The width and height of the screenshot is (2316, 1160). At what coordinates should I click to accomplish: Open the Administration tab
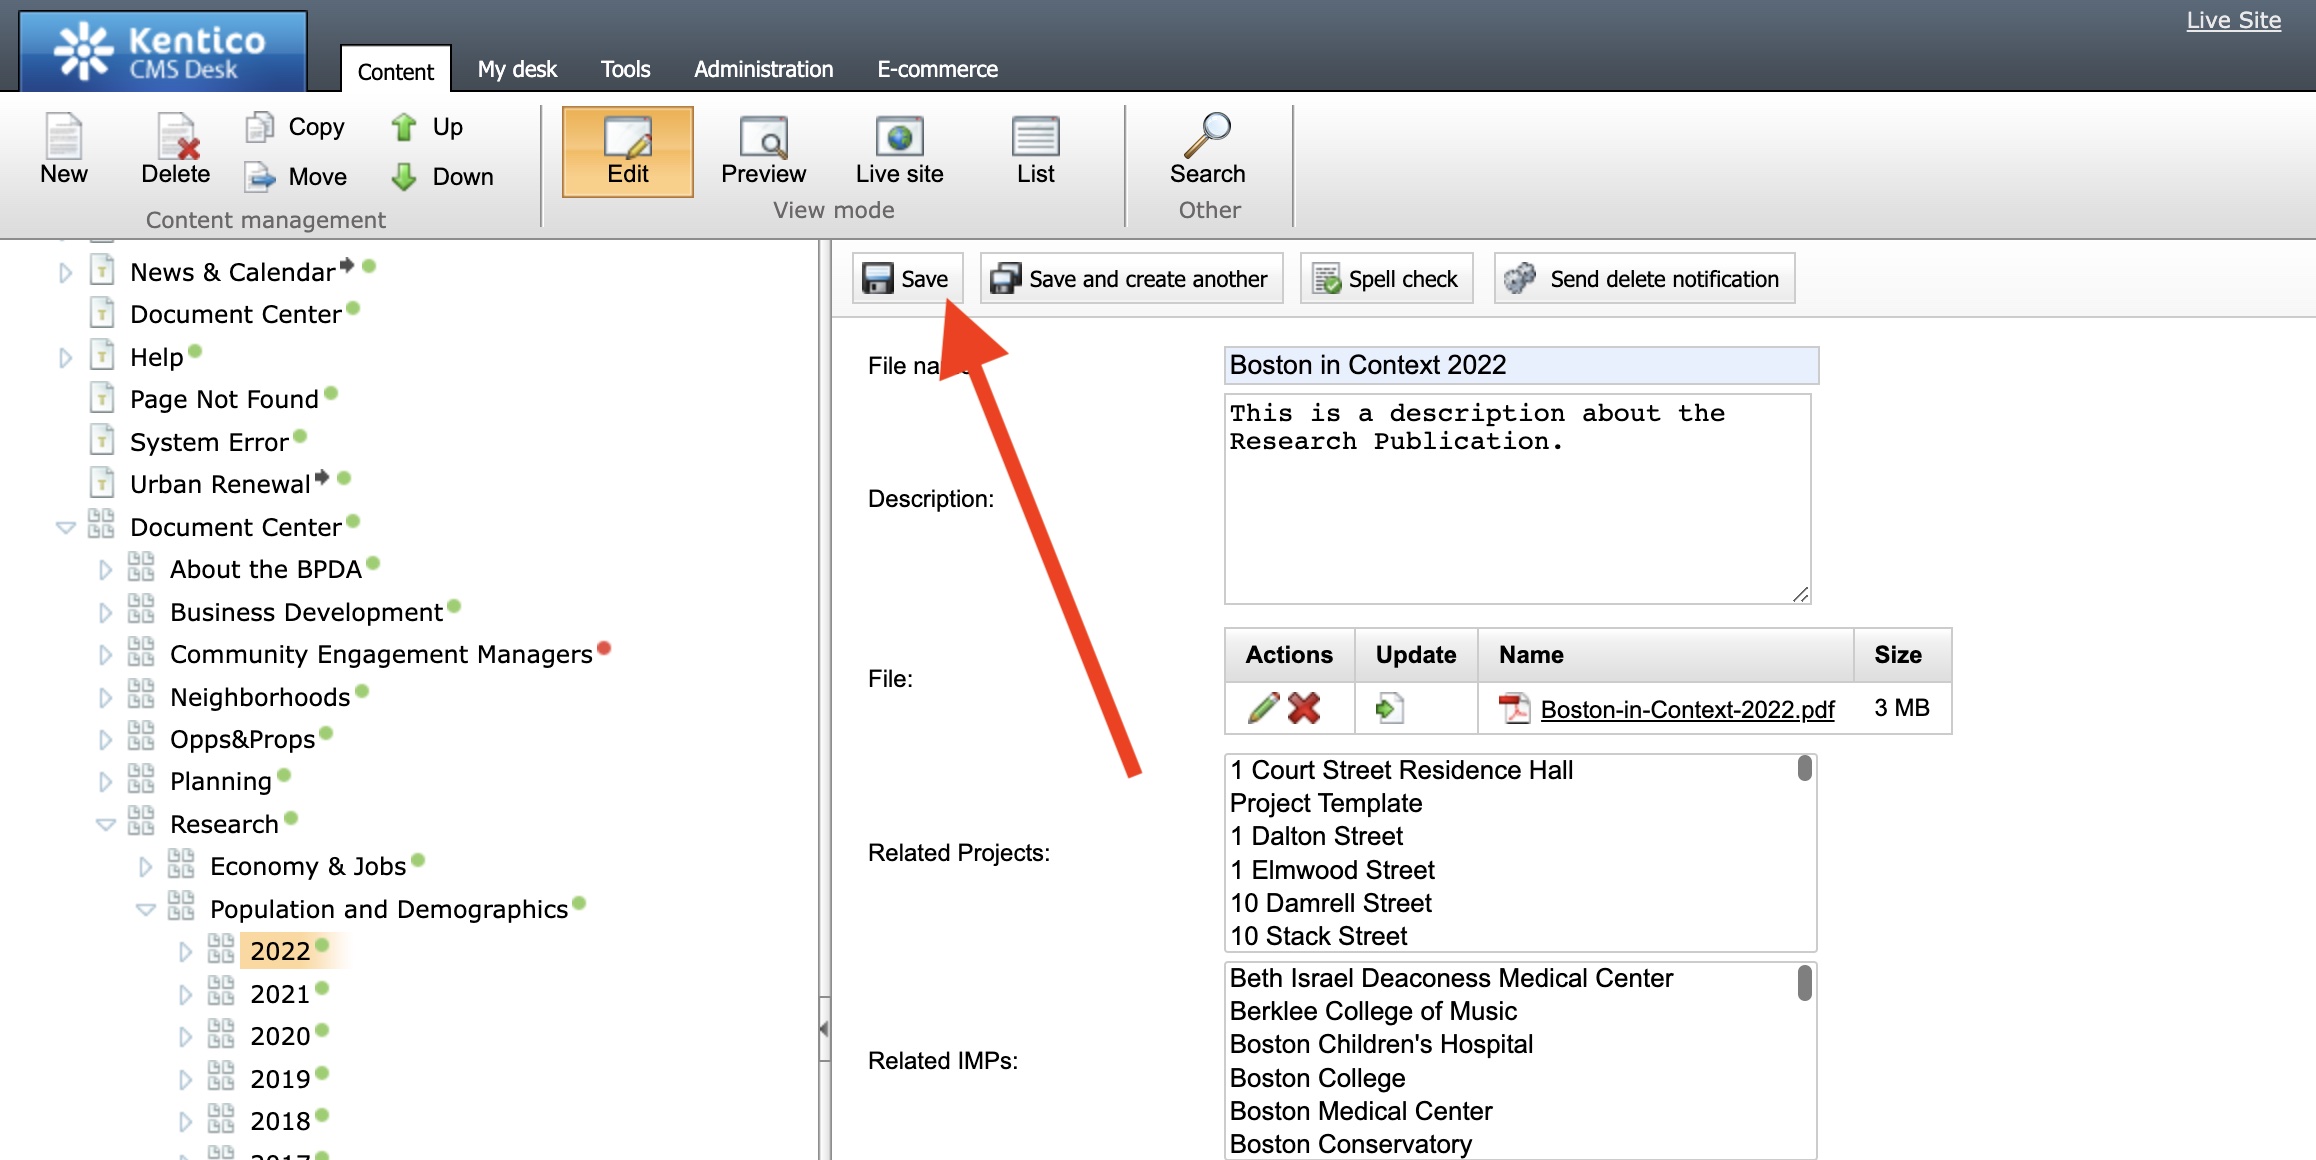tap(763, 69)
